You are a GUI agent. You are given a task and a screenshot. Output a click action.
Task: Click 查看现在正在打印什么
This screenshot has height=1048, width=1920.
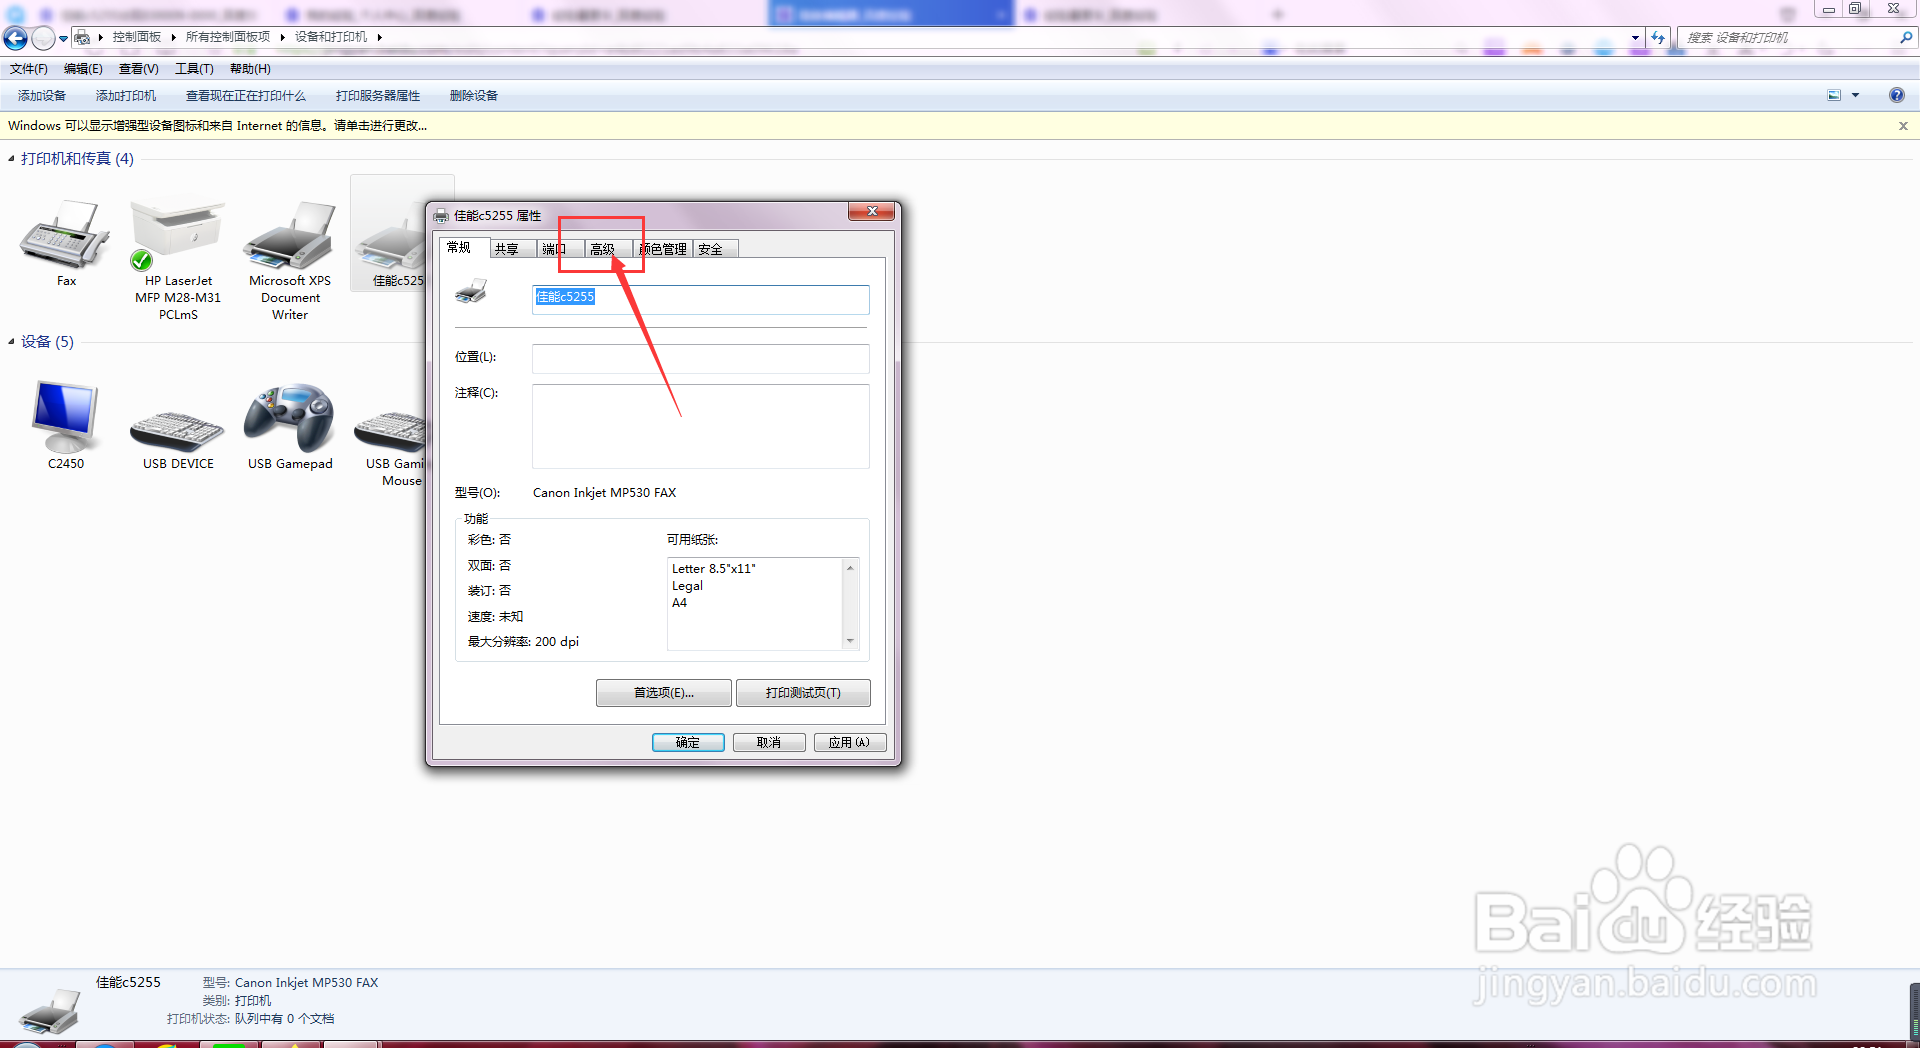246,96
